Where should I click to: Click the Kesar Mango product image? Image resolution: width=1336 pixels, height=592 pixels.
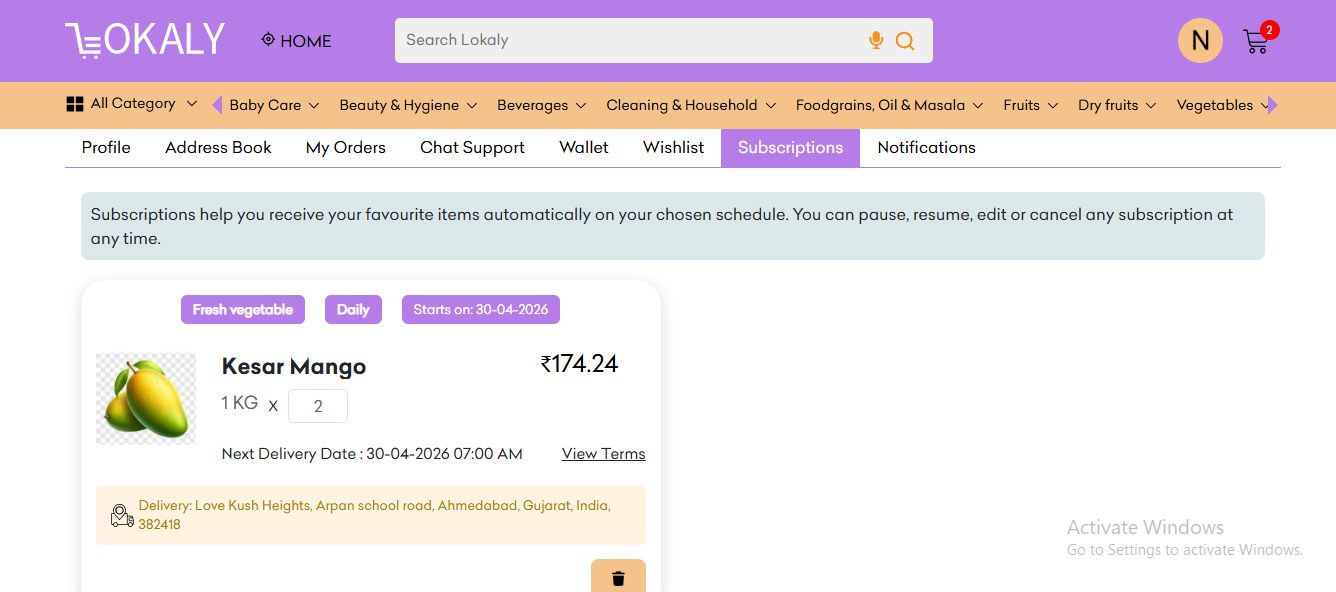click(x=146, y=398)
